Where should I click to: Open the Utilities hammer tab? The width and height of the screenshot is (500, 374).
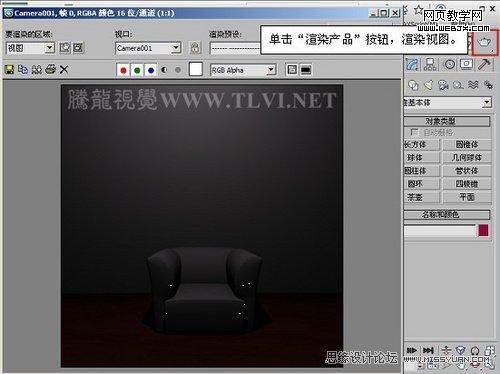tap(484, 64)
